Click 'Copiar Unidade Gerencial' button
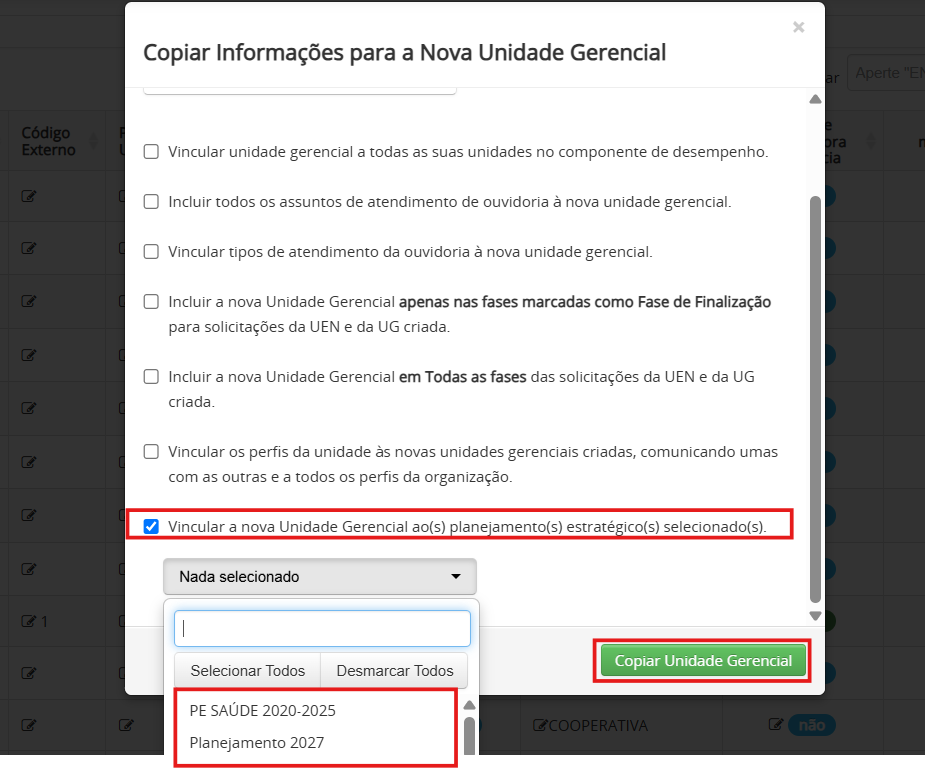Screen dimensions: 925x768 pos(703,661)
